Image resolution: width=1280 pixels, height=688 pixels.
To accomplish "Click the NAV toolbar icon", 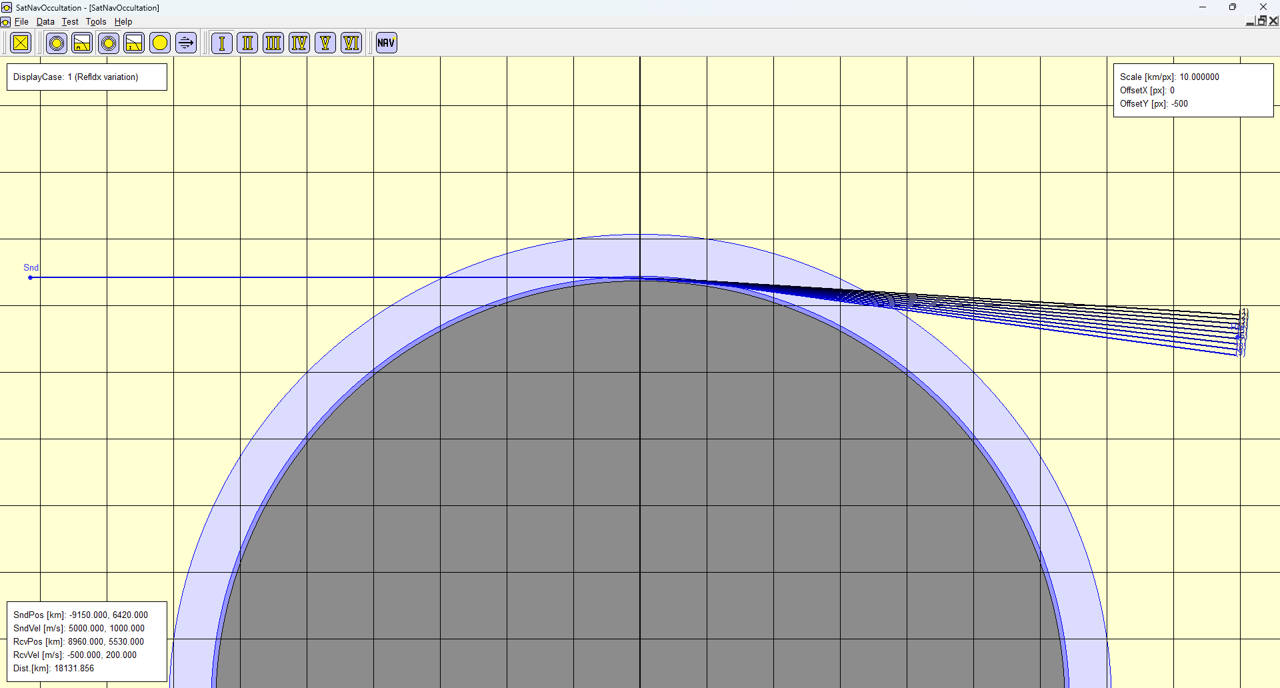I will point(386,43).
